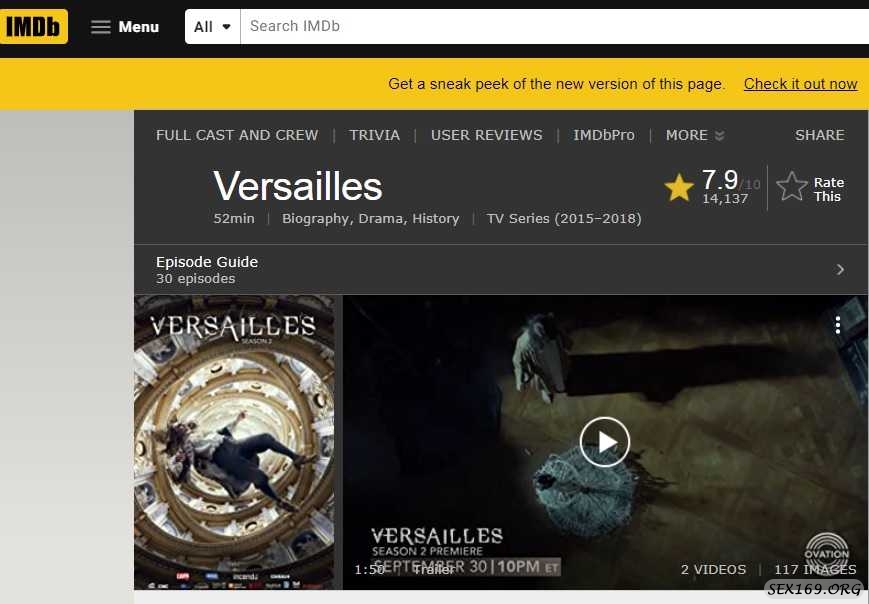
Task: Open USER REVIEWS
Action: pyautogui.click(x=487, y=135)
